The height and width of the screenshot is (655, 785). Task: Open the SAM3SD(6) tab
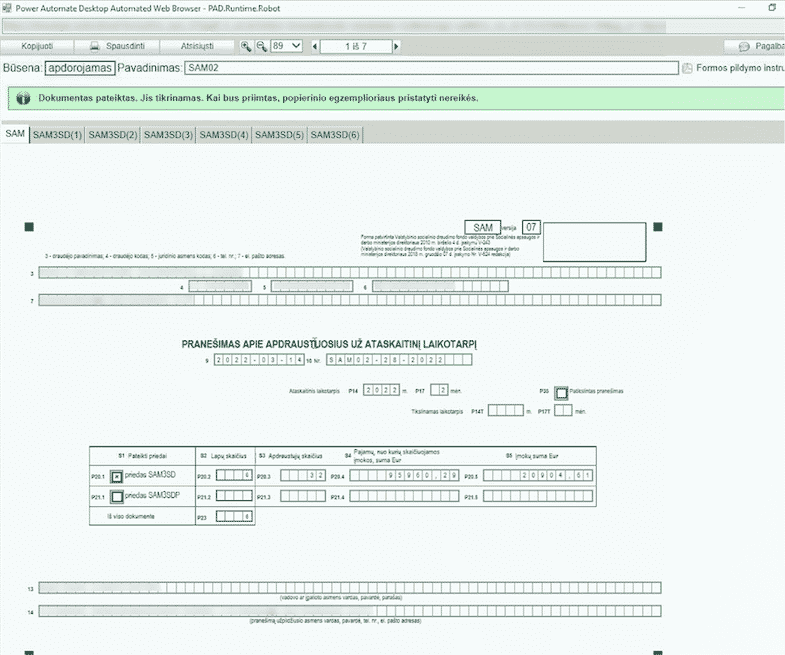pos(334,134)
